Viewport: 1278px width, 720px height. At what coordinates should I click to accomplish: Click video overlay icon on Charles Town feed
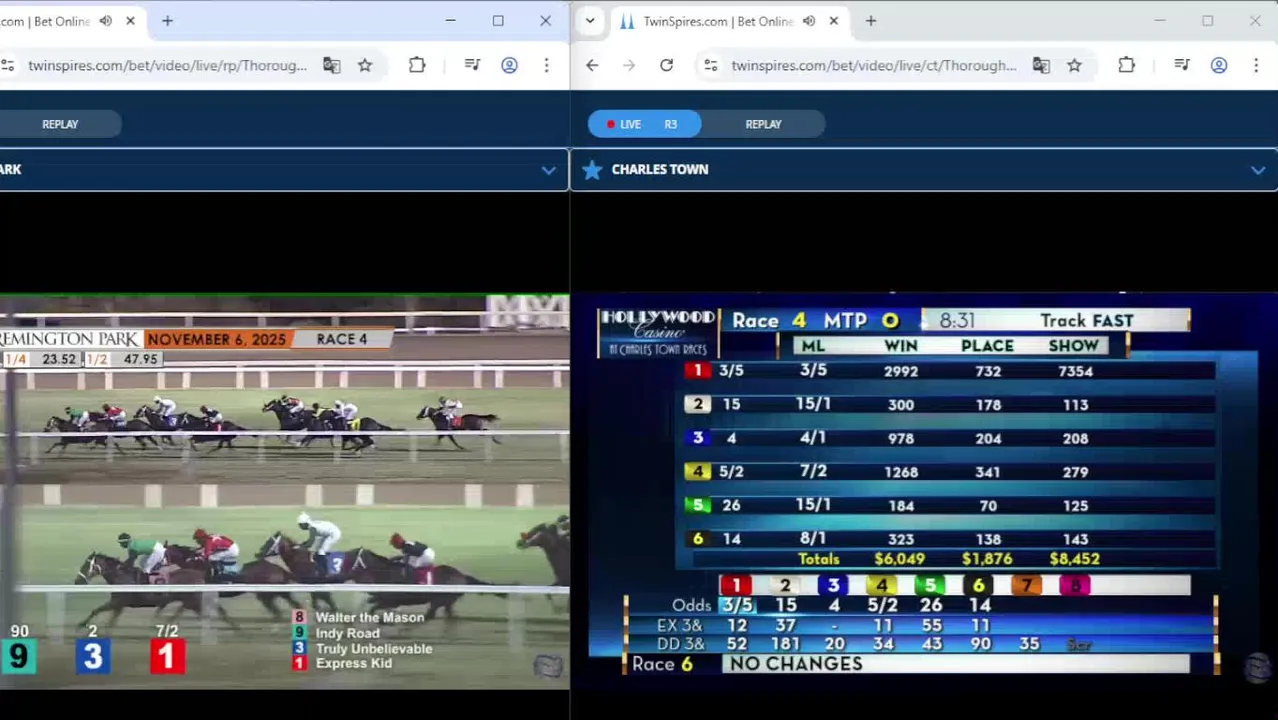point(1258,667)
